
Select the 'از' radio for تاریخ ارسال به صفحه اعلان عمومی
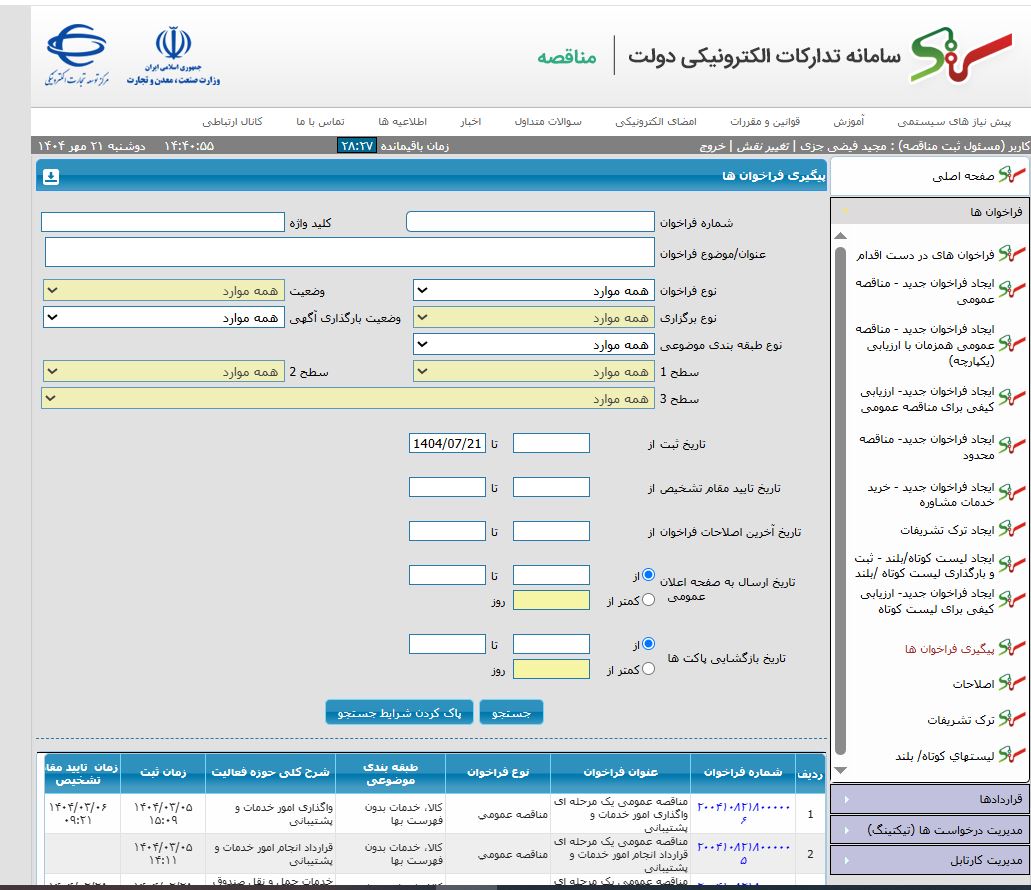648,575
